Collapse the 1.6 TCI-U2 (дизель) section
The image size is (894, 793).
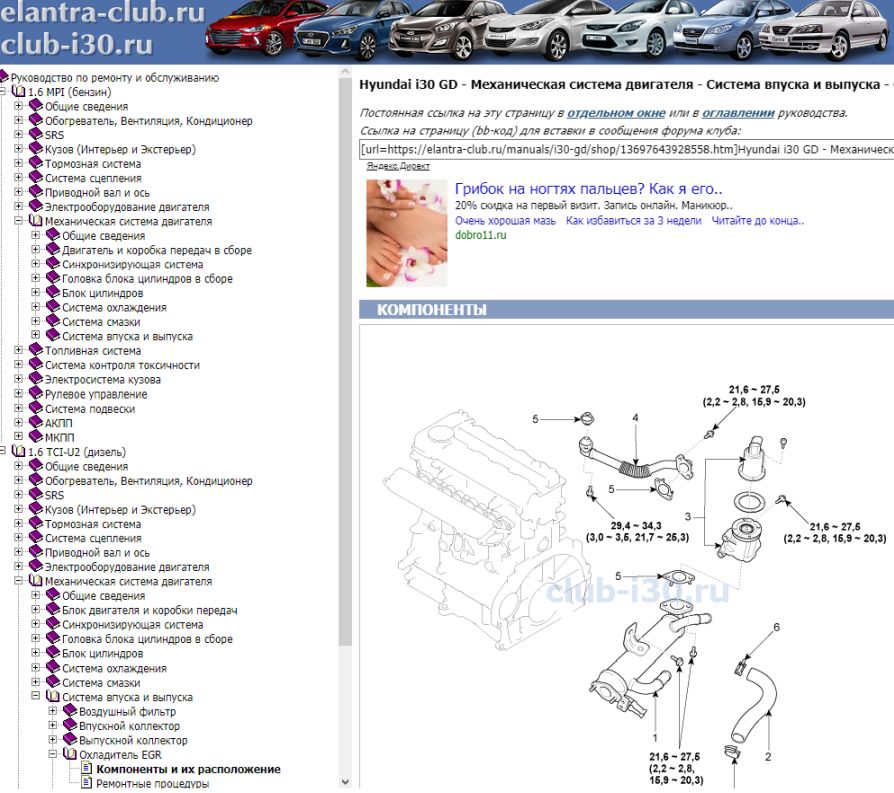coord(5,452)
